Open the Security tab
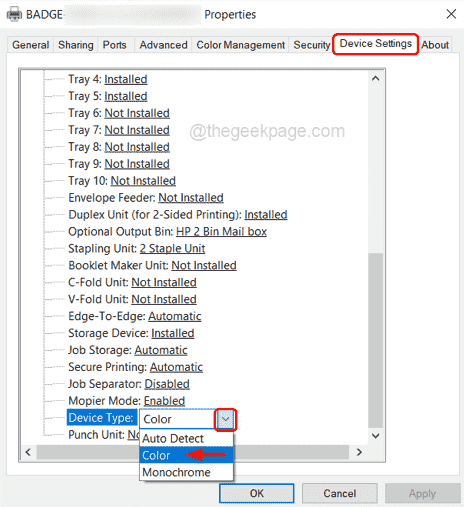Viewport: 464px width, 507px height. [x=312, y=45]
